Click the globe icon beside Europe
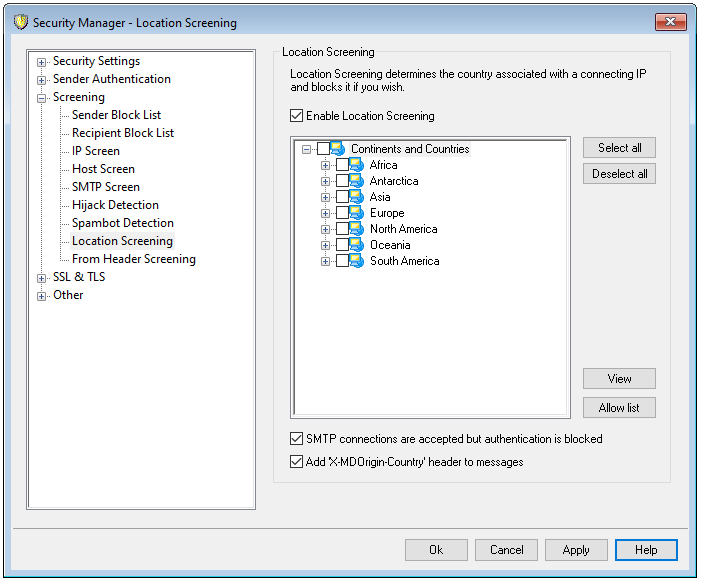This screenshot has width=701, height=580. click(x=357, y=213)
